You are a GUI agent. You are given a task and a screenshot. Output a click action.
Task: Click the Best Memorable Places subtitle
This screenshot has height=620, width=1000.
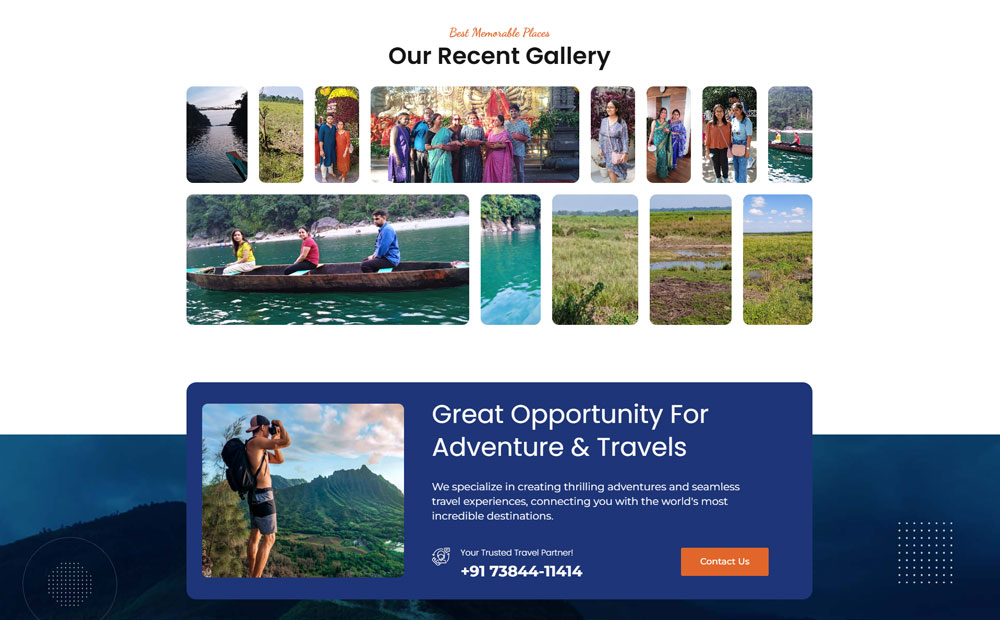499,33
